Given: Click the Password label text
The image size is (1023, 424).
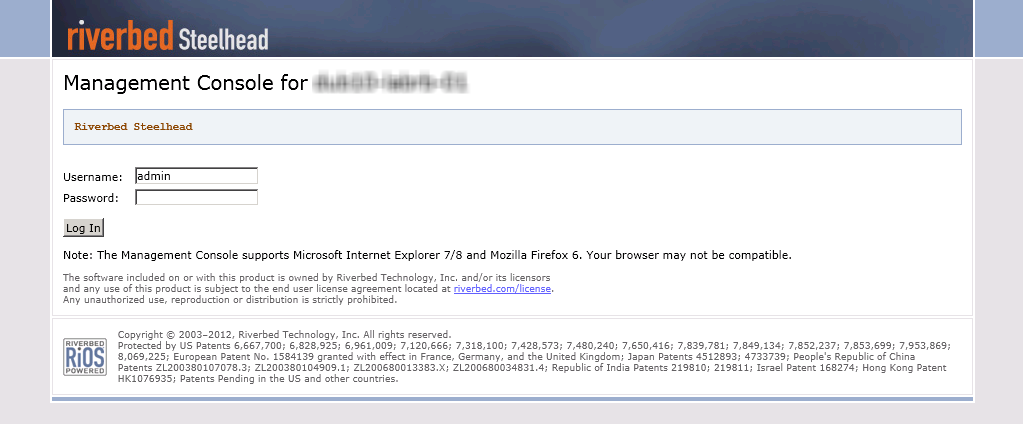Looking at the screenshot, I should point(91,198).
